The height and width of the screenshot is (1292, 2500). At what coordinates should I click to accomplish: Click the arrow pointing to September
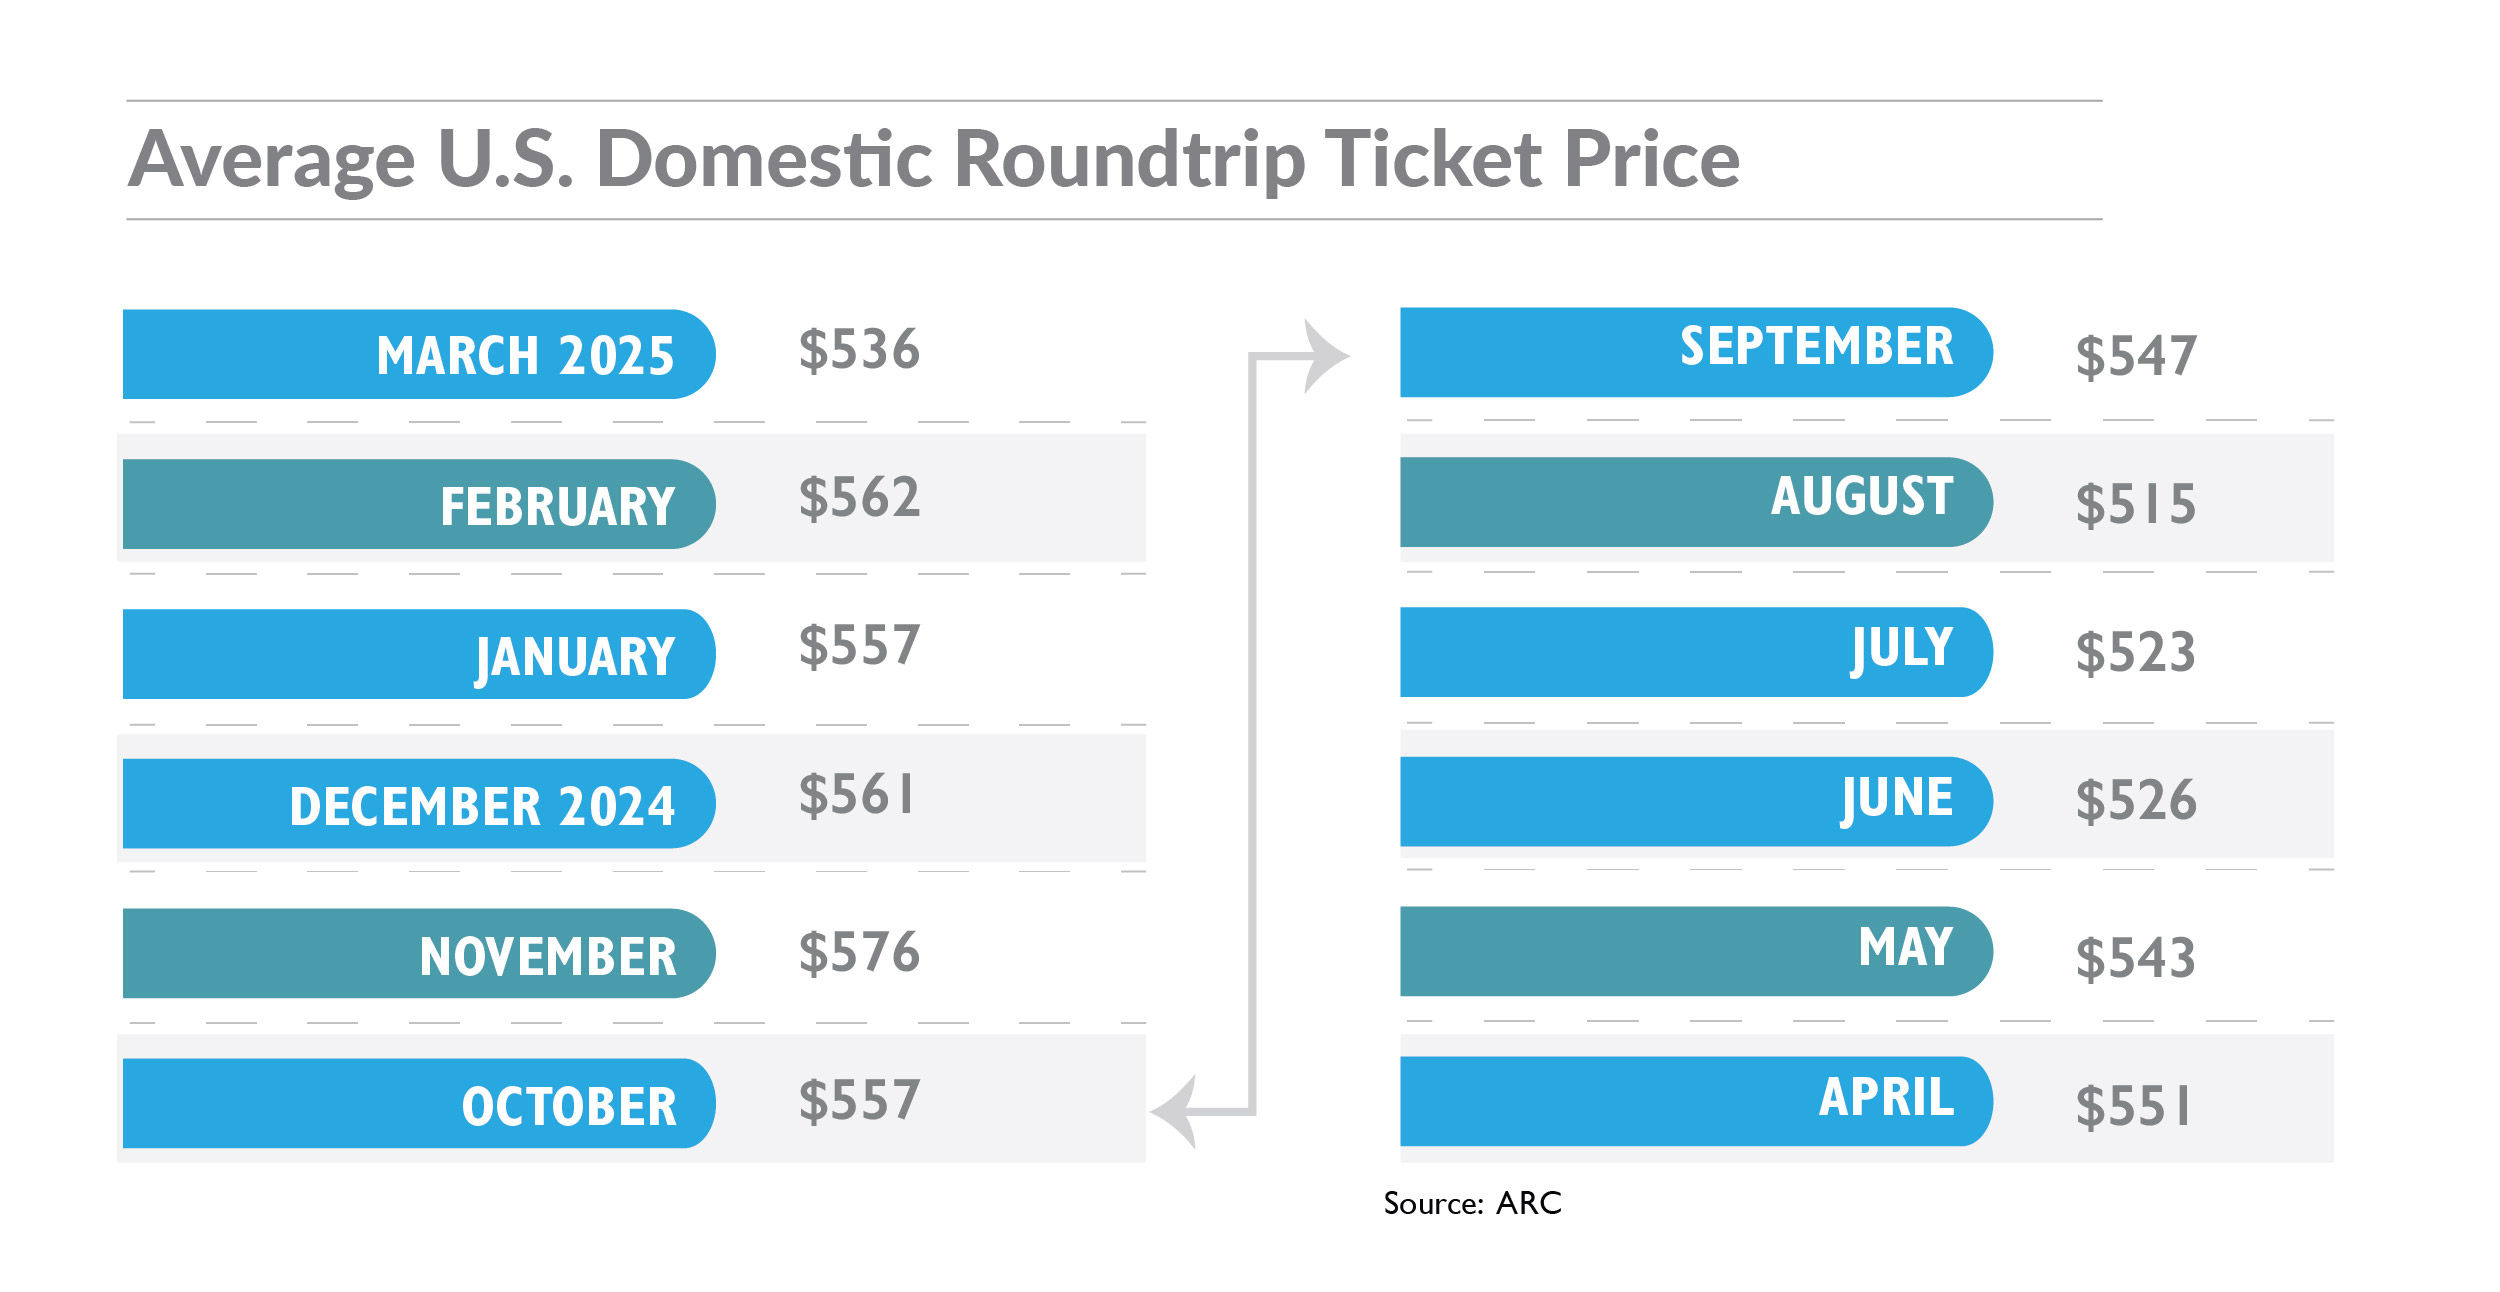point(1326,355)
